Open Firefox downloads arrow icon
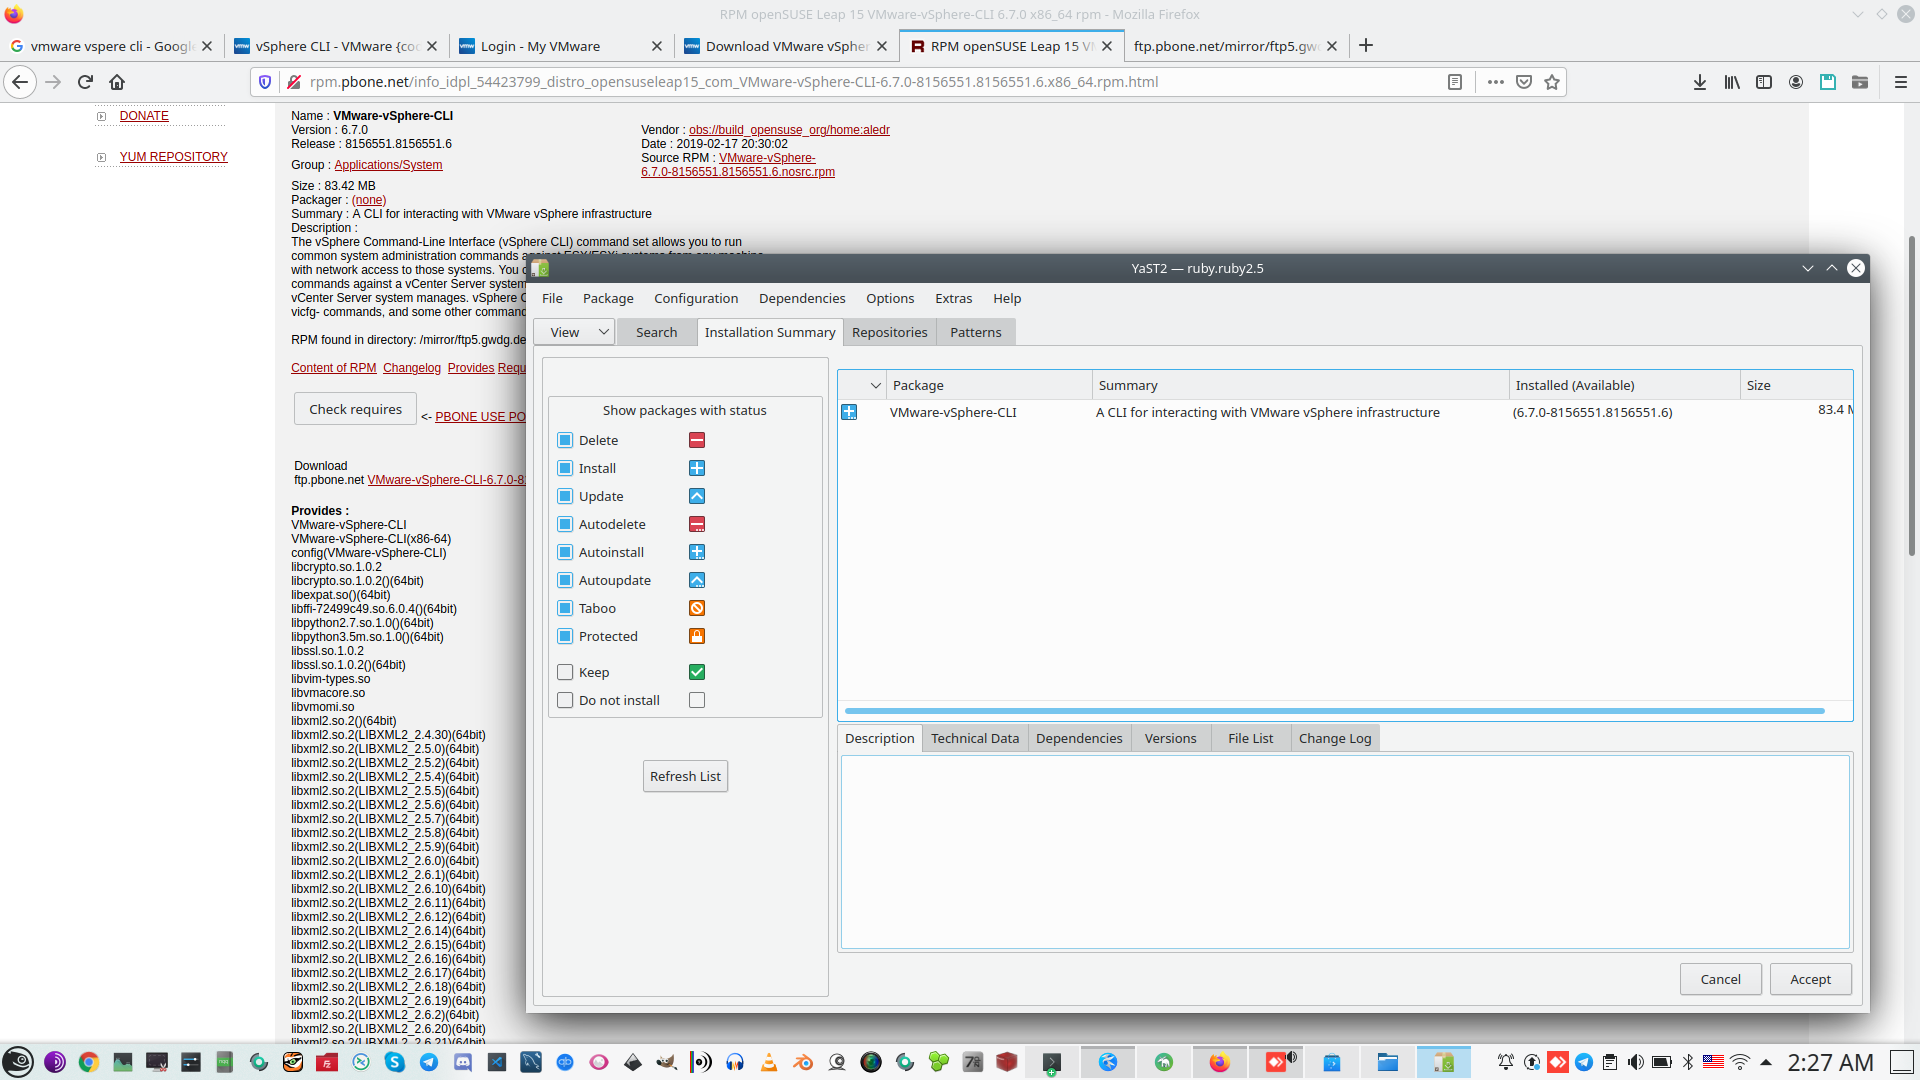 point(1699,82)
